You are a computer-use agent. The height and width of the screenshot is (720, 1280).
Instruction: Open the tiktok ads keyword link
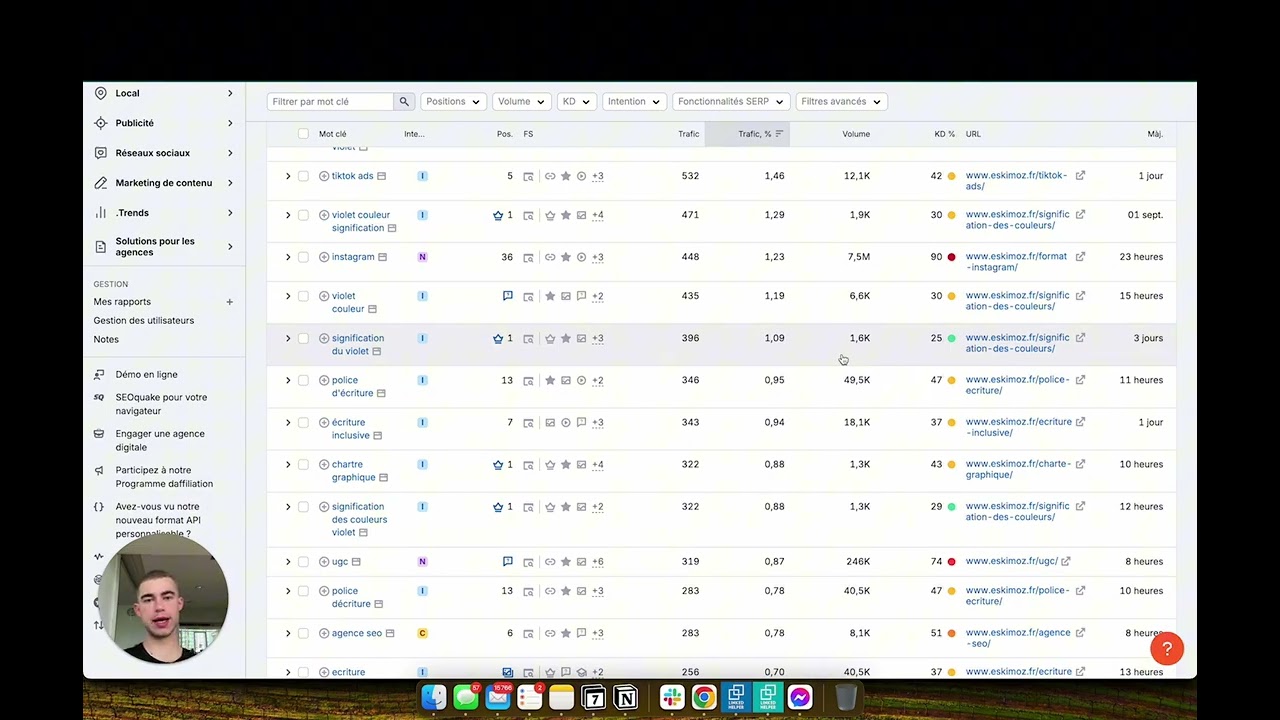coord(352,176)
